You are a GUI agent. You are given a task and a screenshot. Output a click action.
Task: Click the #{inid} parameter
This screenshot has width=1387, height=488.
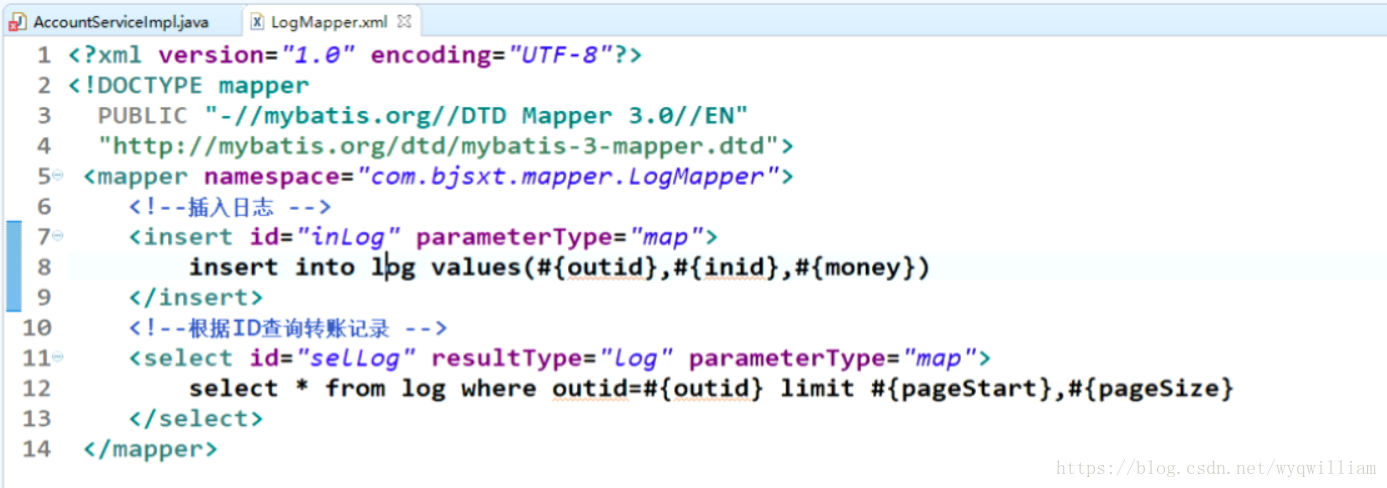tap(726, 267)
